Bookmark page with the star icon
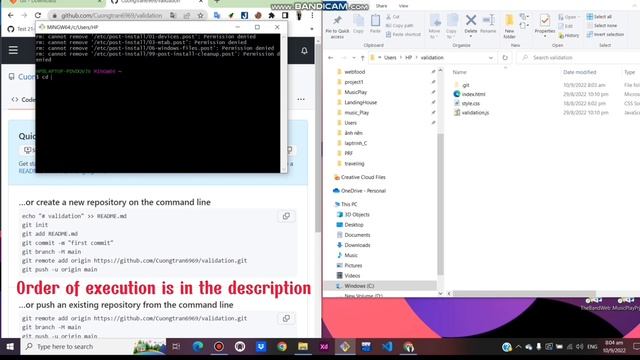 (x=200, y=16)
